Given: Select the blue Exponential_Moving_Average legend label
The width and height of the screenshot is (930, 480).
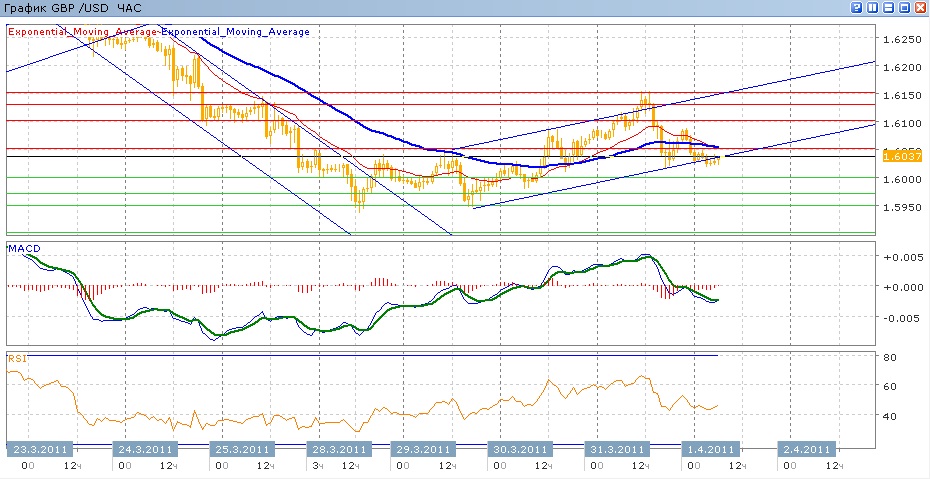Looking at the screenshot, I should click(x=236, y=32).
